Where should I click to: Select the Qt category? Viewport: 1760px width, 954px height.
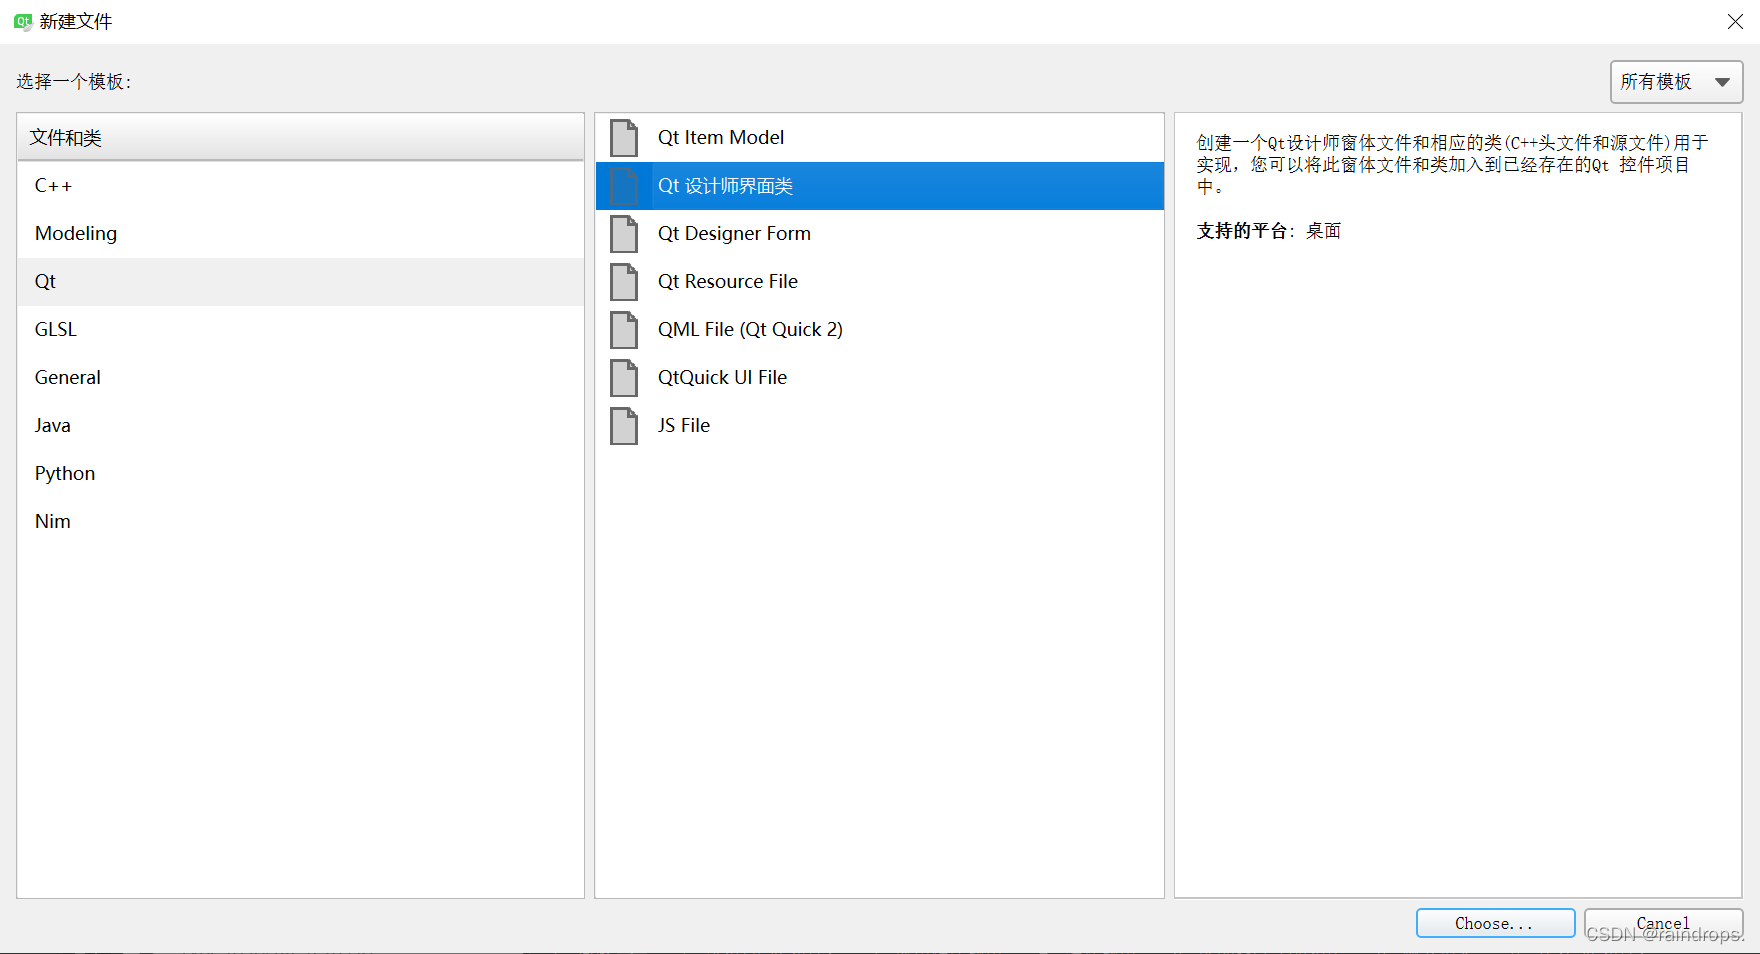pyautogui.click(x=300, y=282)
